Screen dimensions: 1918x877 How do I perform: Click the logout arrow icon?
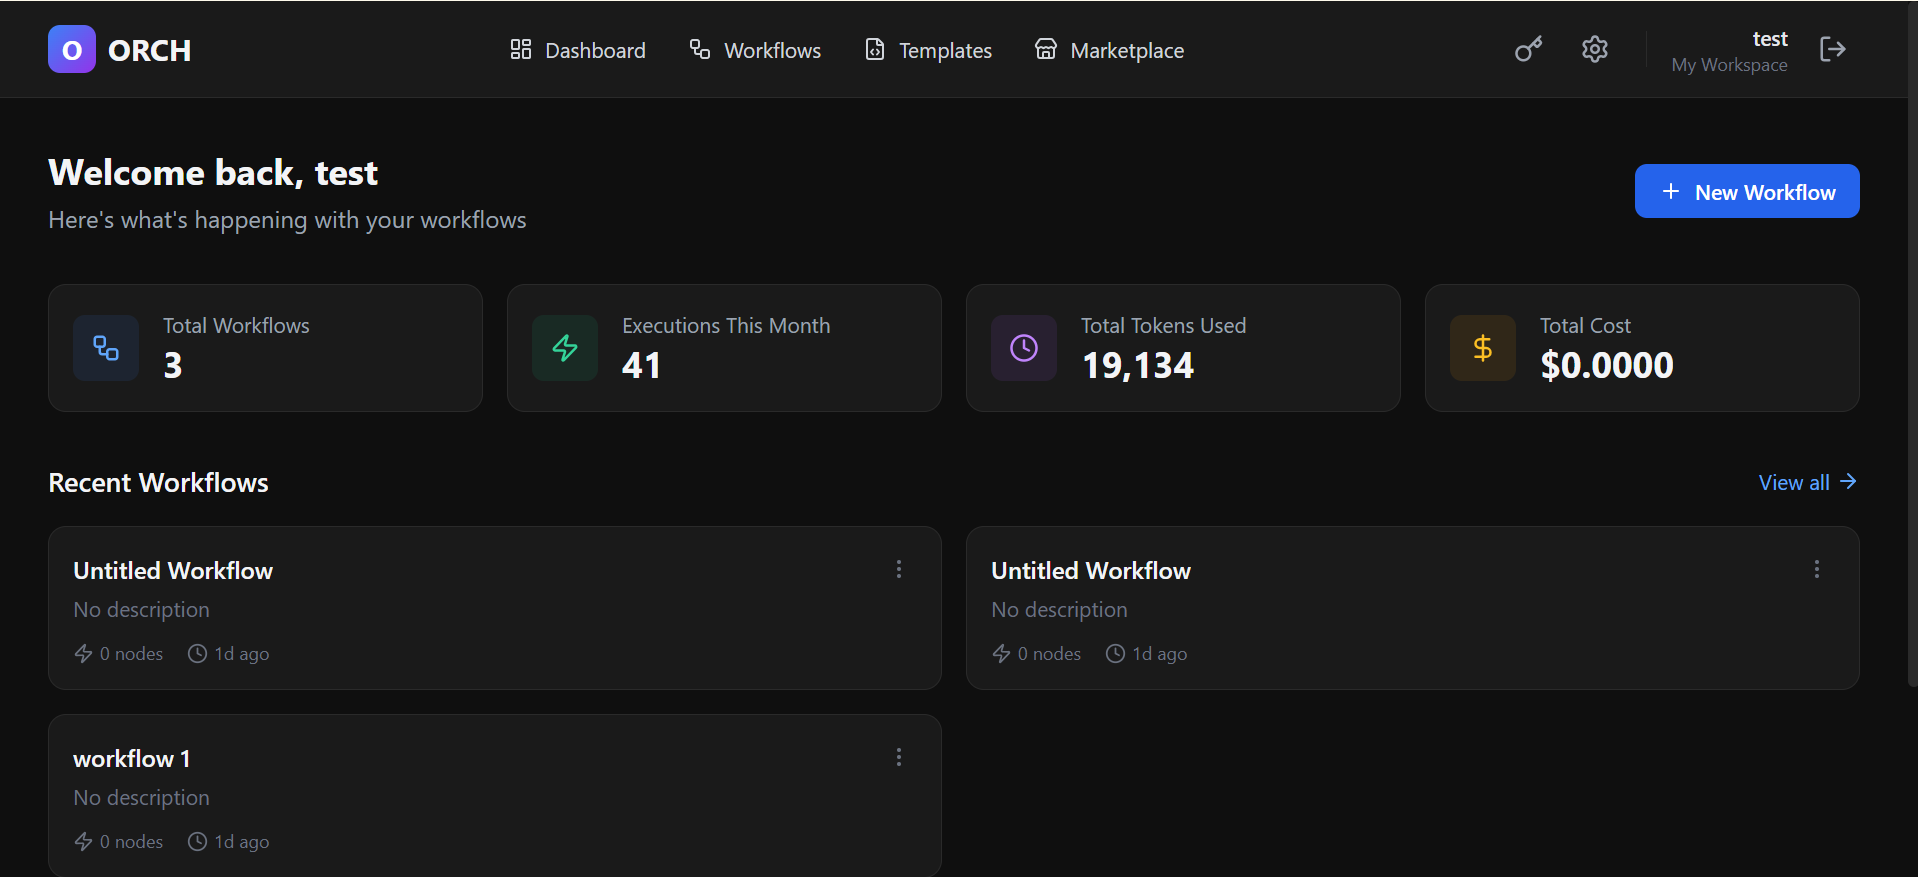1832,49
